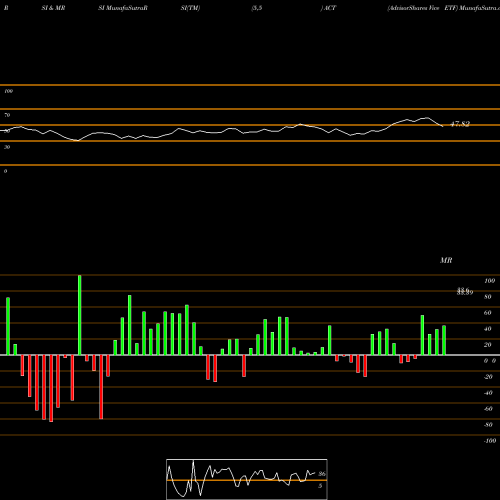
Task: Click the MR axis label 60
Action: 487,313
